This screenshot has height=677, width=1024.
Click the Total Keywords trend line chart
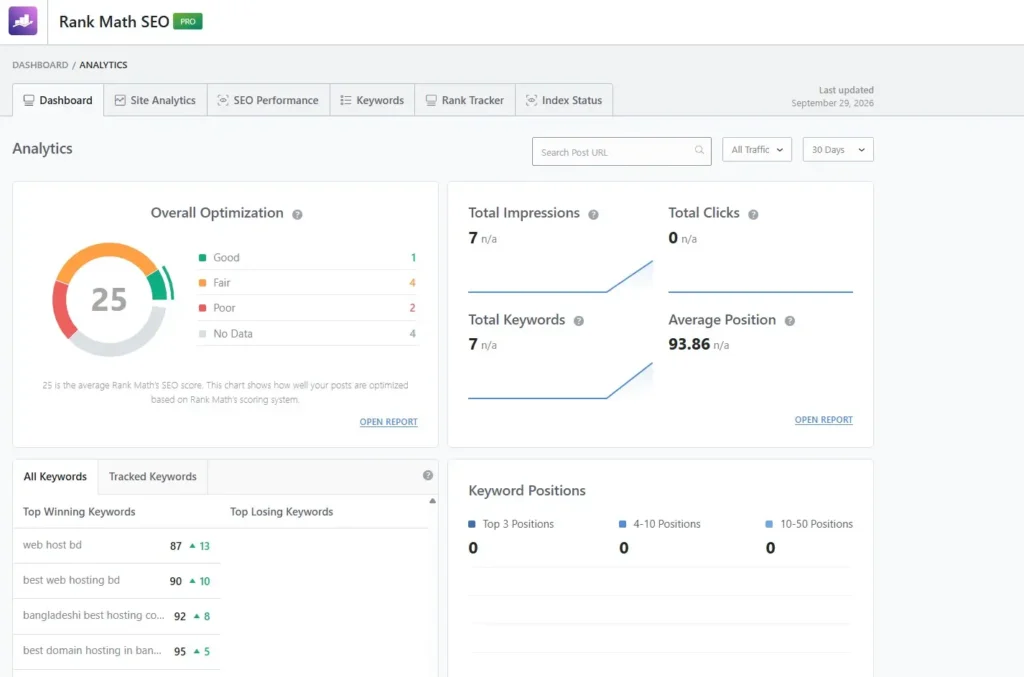[x=560, y=381]
